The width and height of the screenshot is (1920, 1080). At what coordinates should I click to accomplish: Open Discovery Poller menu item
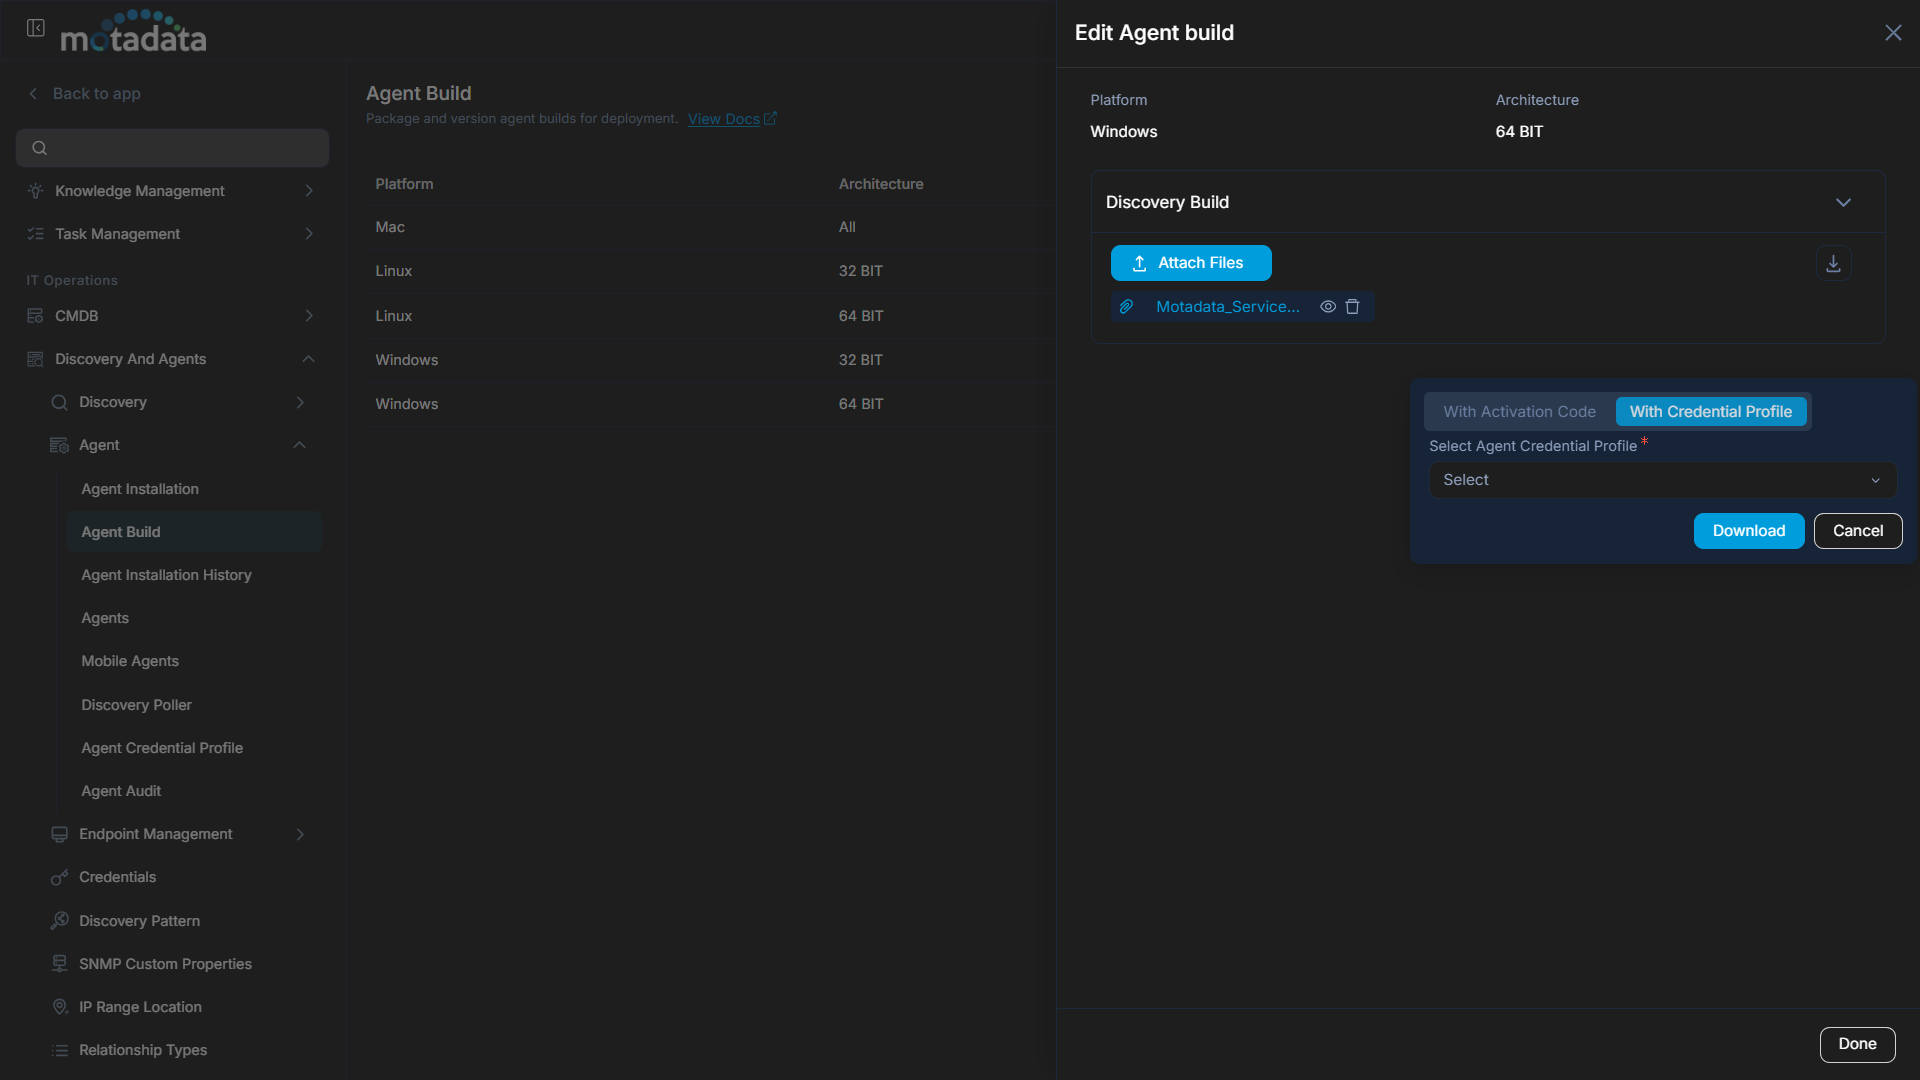tap(136, 705)
